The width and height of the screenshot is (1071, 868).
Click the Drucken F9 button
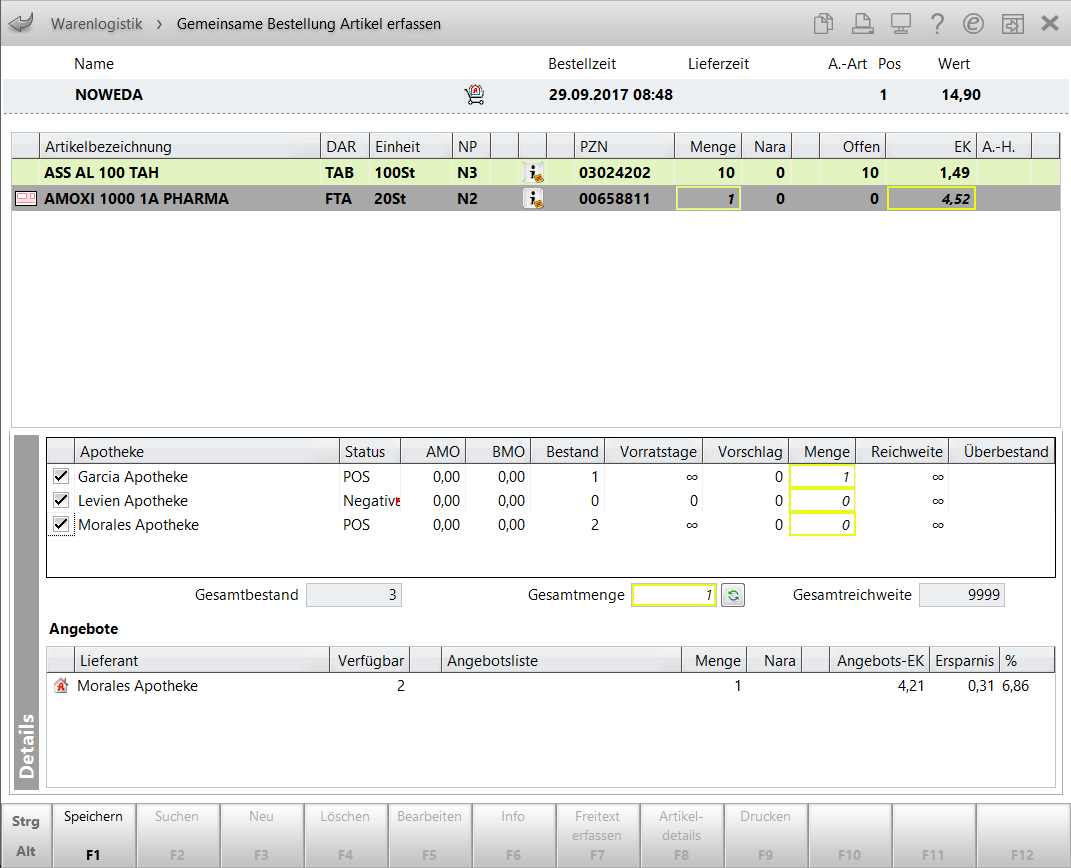766,835
